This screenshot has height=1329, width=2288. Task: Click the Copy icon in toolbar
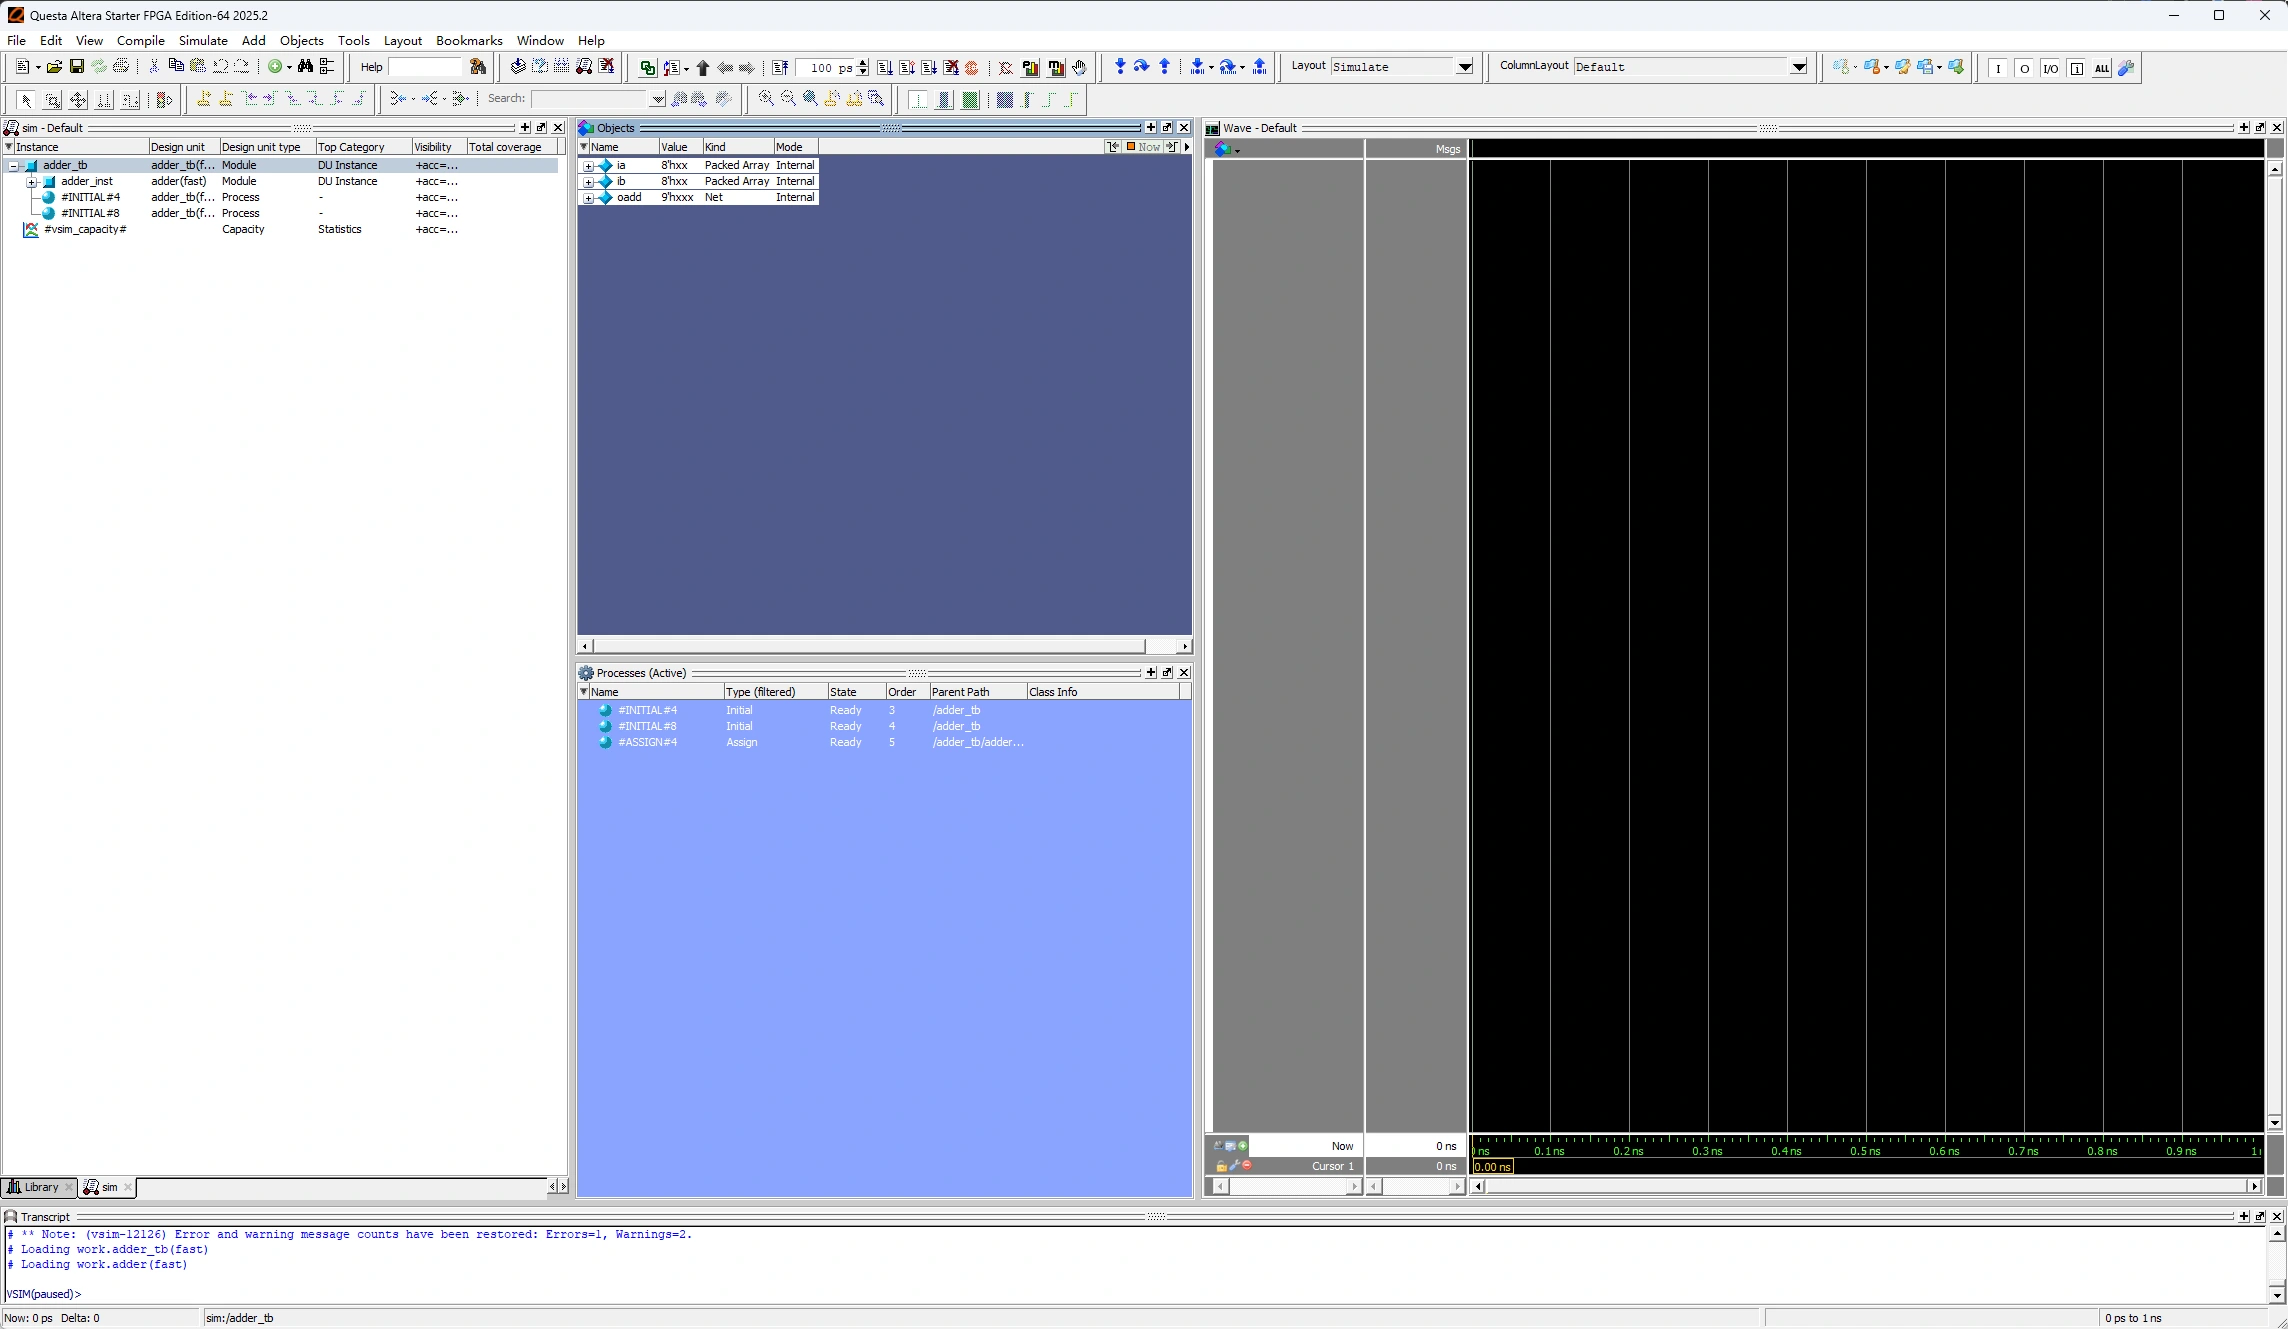176,67
